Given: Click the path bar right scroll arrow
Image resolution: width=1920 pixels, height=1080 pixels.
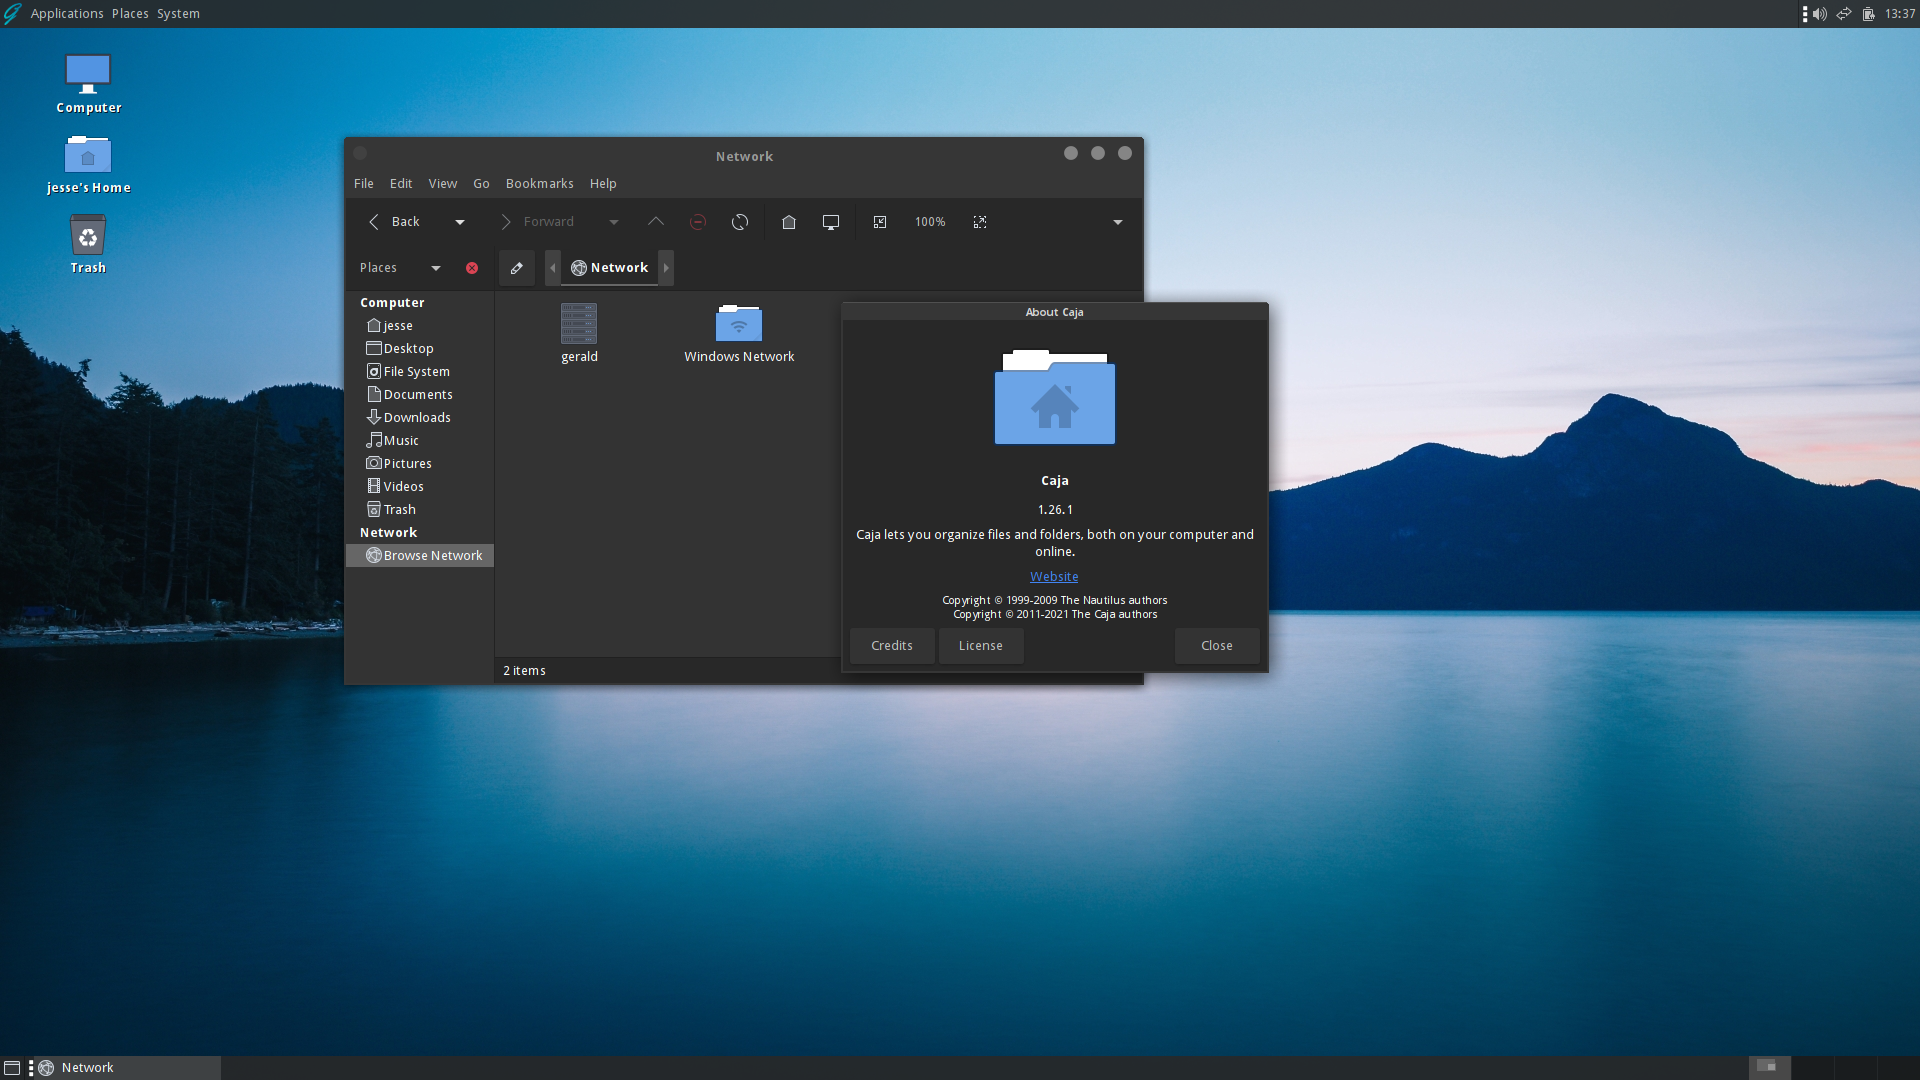Looking at the screenshot, I should (666, 268).
